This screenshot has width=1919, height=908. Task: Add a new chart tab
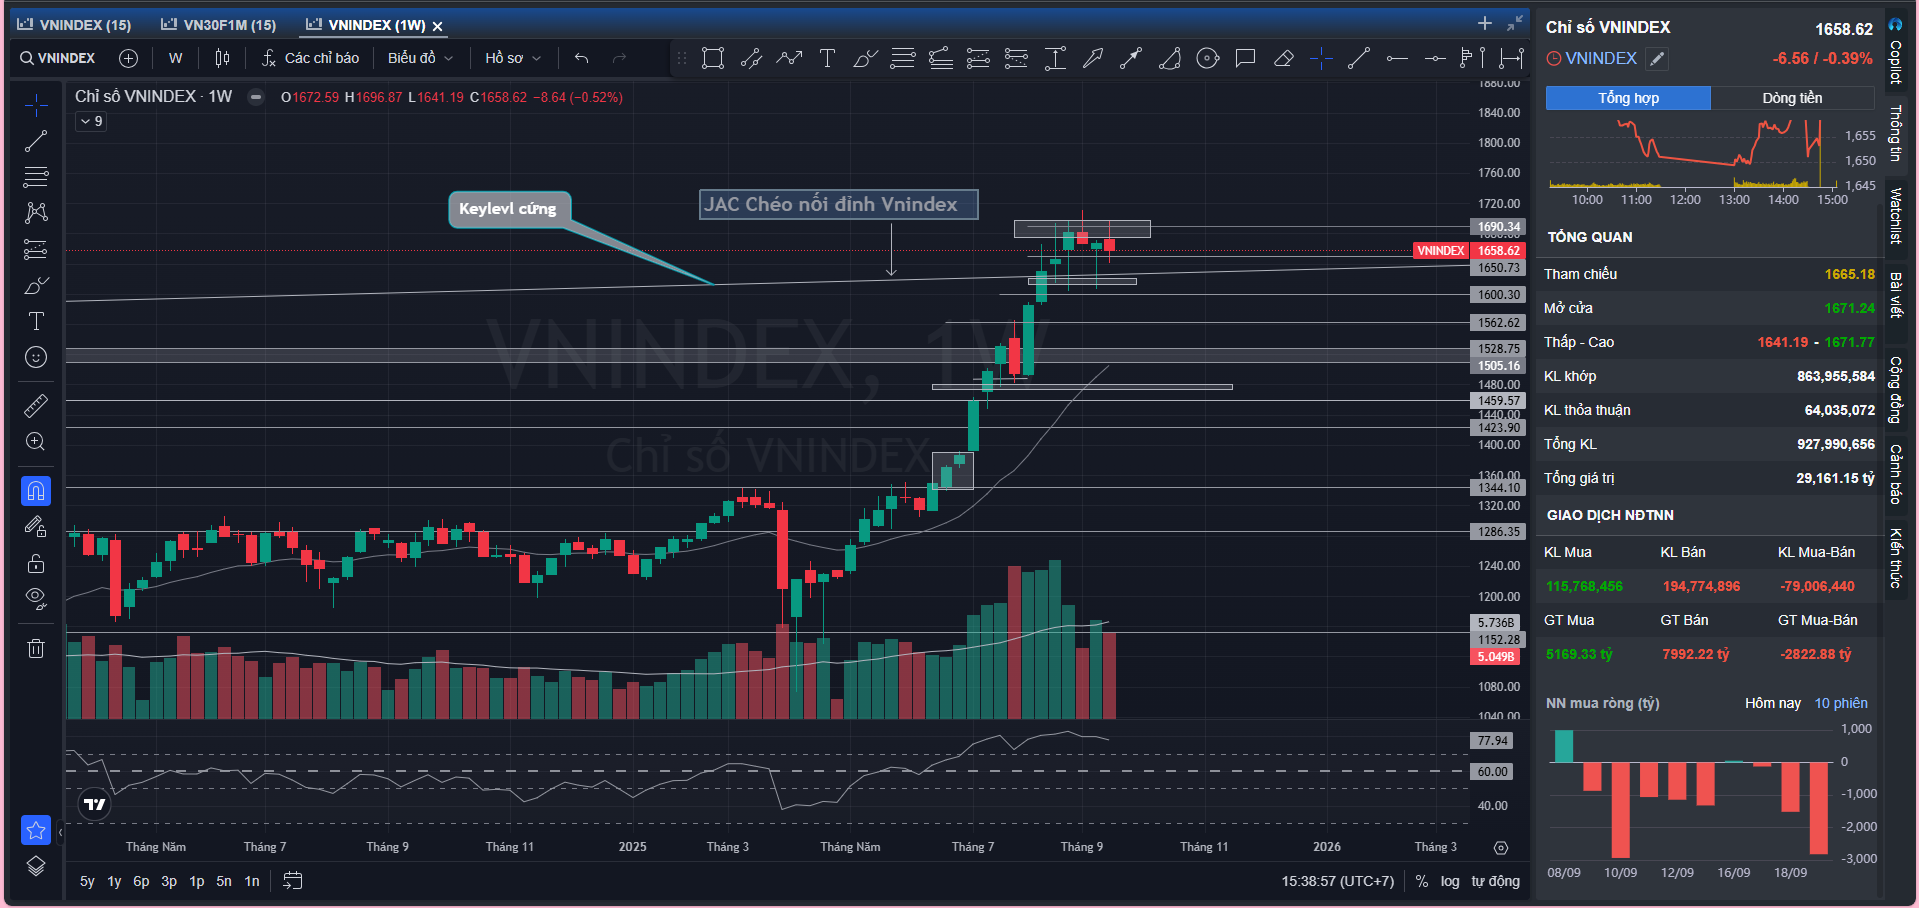coord(1485,23)
